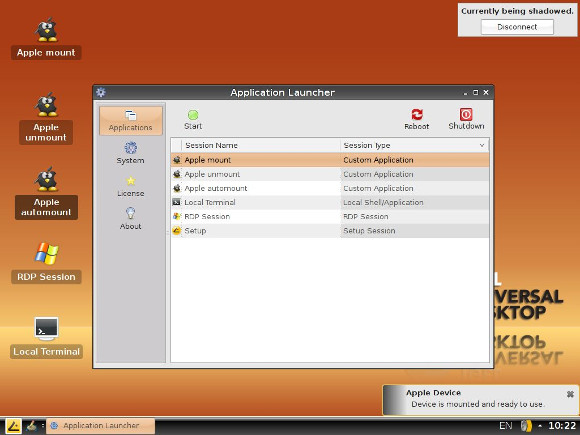Select the Local Terminal session row

tap(330, 202)
